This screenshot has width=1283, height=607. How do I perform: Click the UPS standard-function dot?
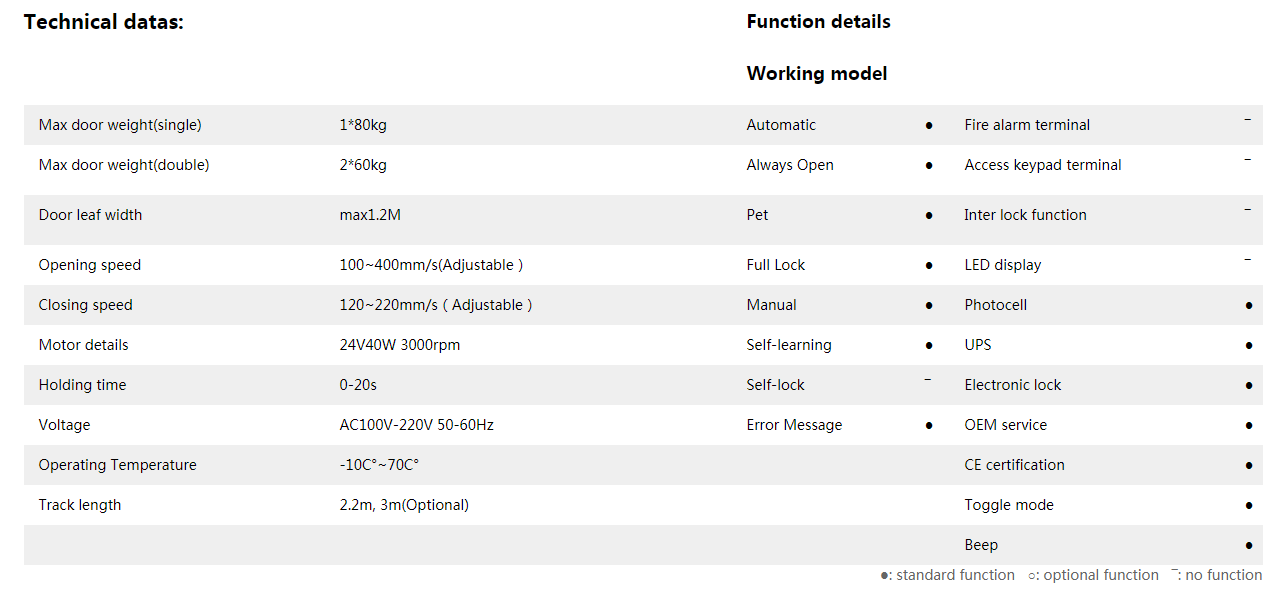[x=1249, y=346]
